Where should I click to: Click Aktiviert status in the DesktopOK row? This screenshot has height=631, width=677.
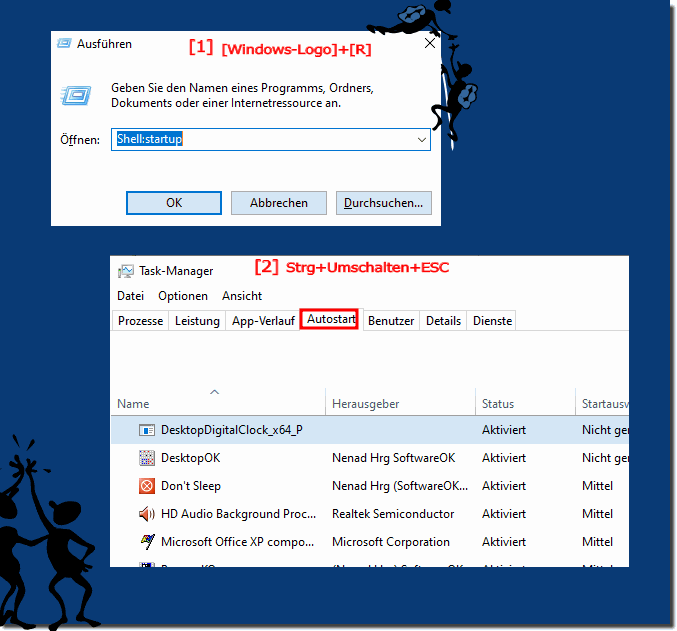tap(504, 458)
